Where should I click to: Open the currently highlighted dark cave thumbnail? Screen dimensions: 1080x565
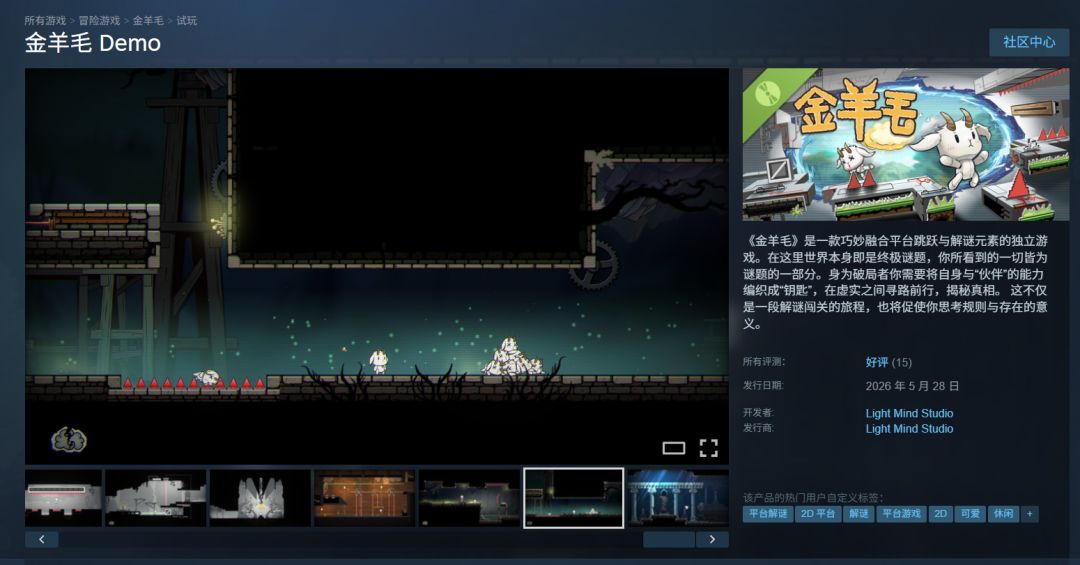[x=574, y=498]
